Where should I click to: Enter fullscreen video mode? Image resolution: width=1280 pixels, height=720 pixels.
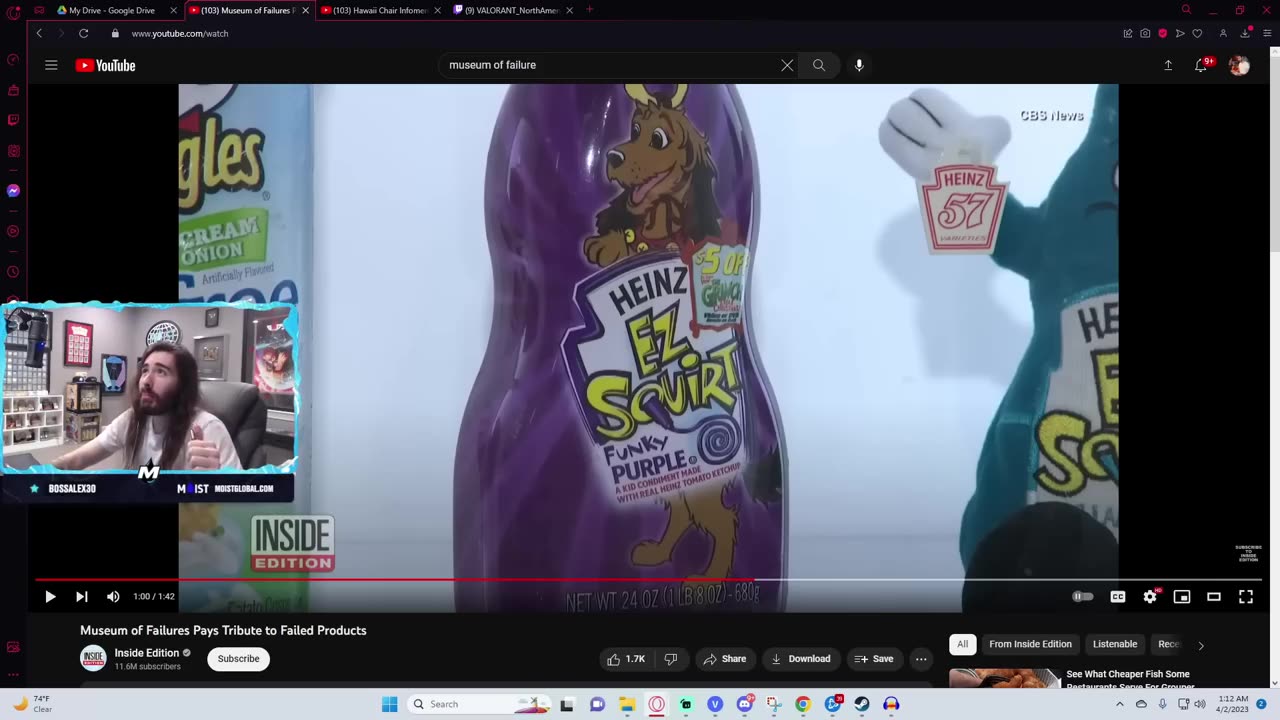(1246, 597)
